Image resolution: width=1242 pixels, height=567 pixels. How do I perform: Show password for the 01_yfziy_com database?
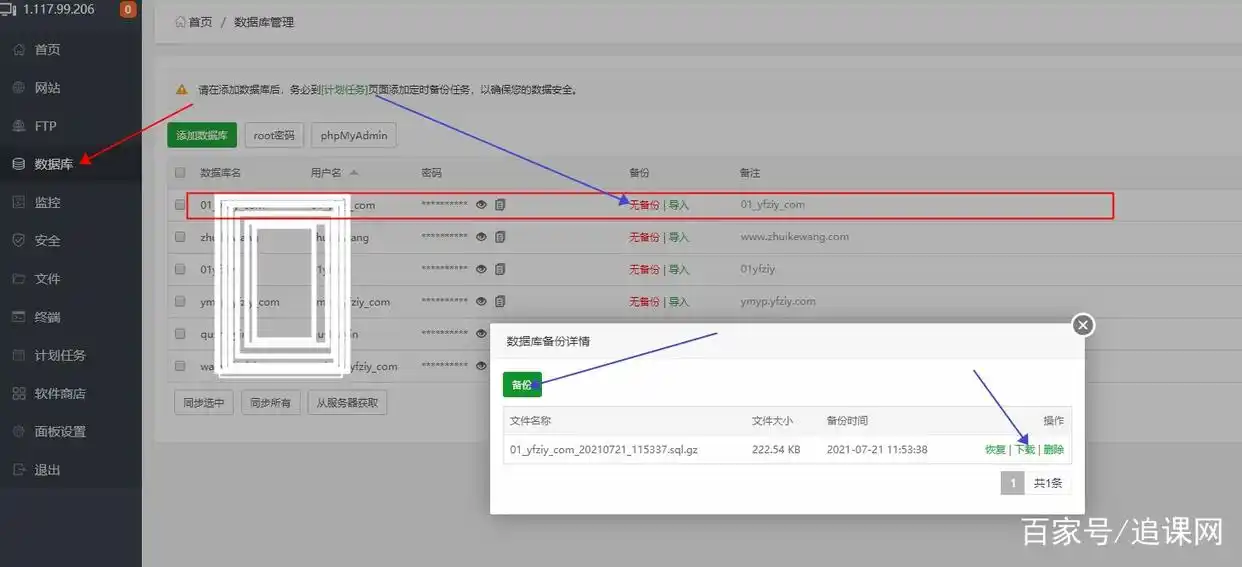pyautogui.click(x=481, y=205)
